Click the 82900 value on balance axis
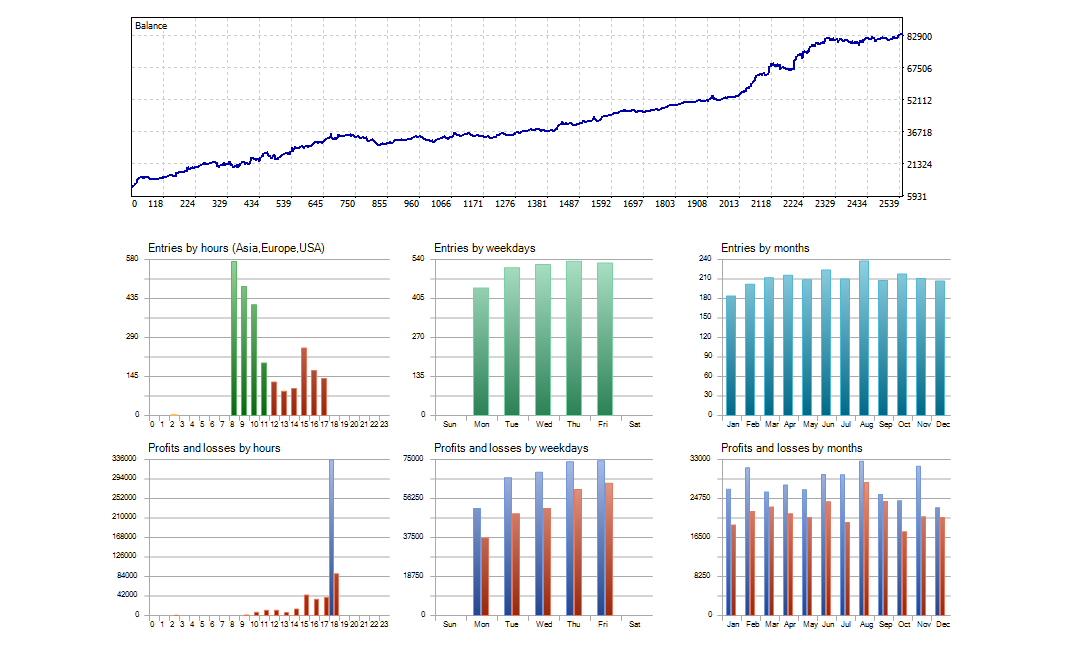1069x649 pixels. pos(918,37)
